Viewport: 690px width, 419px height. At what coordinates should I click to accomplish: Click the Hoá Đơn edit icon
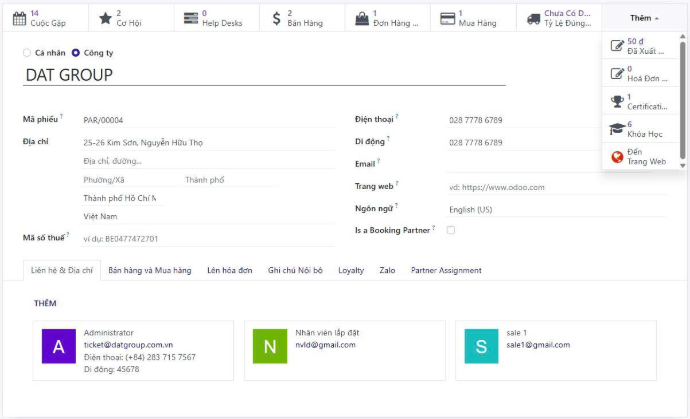[x=617, y=73]
